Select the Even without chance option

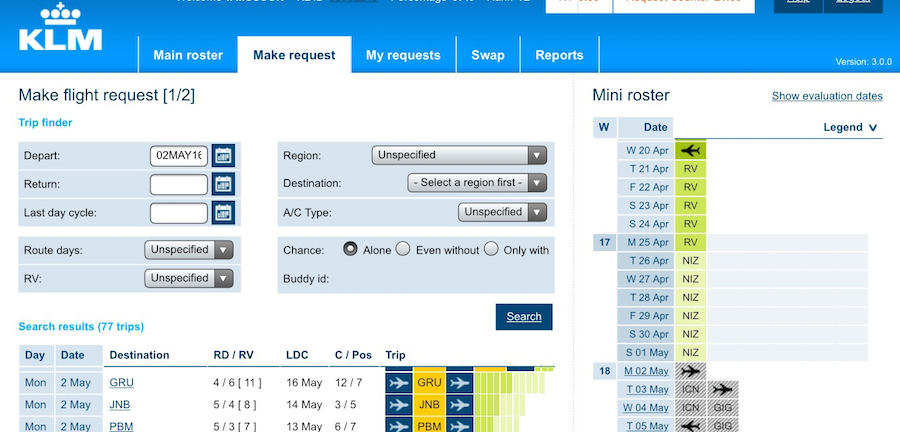click(x=403, y=249)
